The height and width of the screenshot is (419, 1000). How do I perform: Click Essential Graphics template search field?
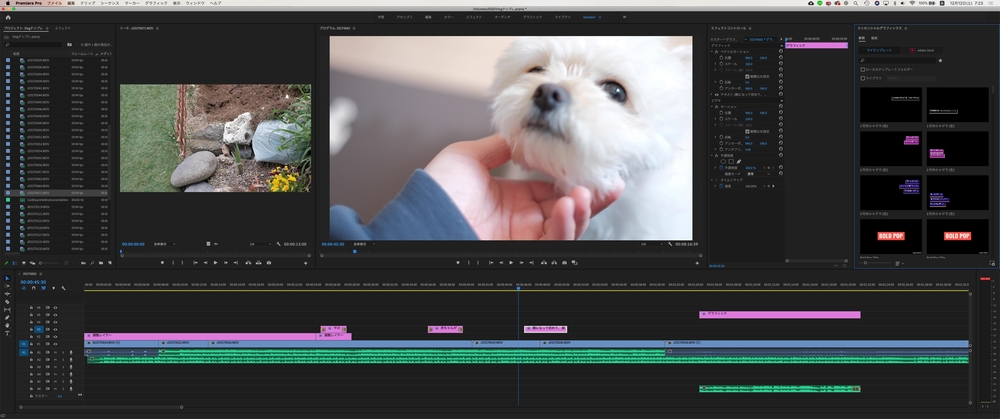(898, 61)
